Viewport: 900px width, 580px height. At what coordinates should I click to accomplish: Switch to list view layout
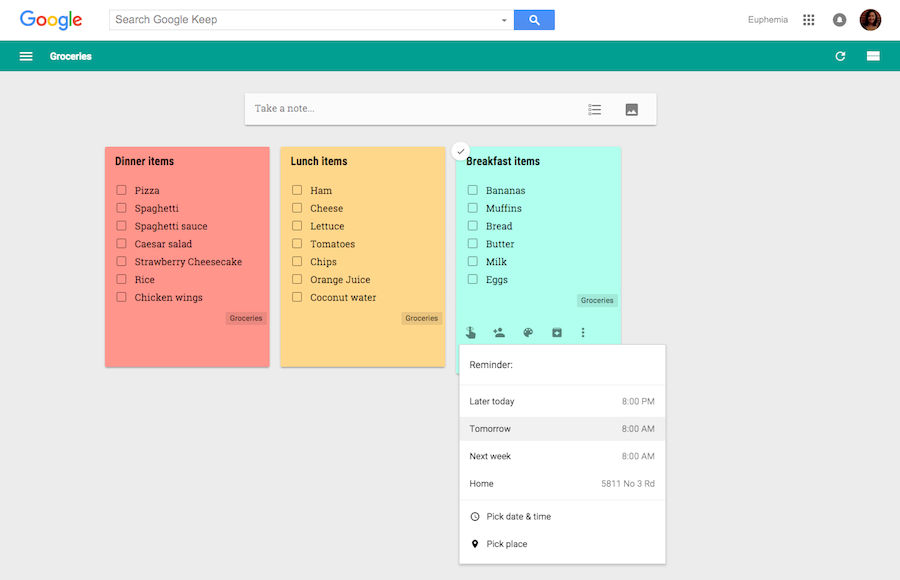pos(873,56)
